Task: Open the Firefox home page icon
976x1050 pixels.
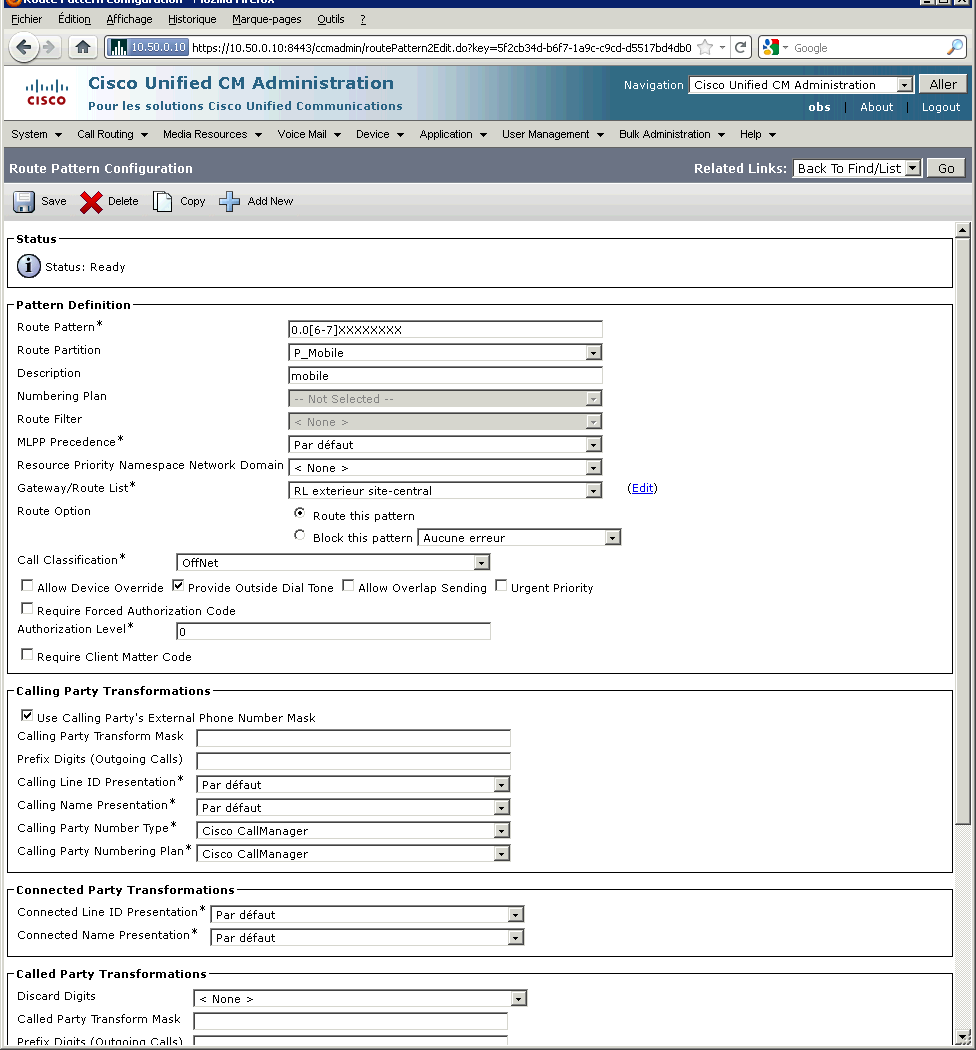Action: (82, 47)
